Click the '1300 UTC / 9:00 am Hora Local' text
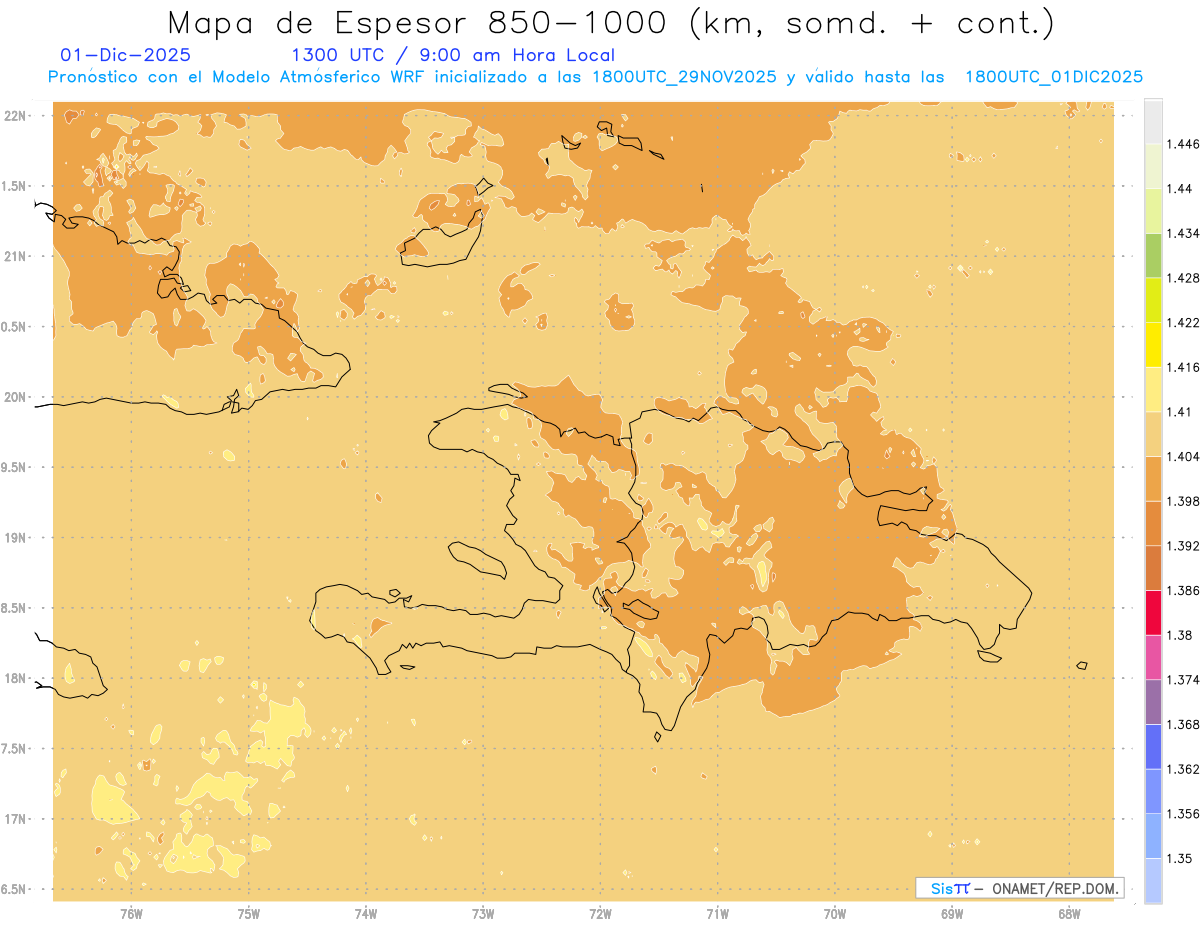 click(453, 55)
